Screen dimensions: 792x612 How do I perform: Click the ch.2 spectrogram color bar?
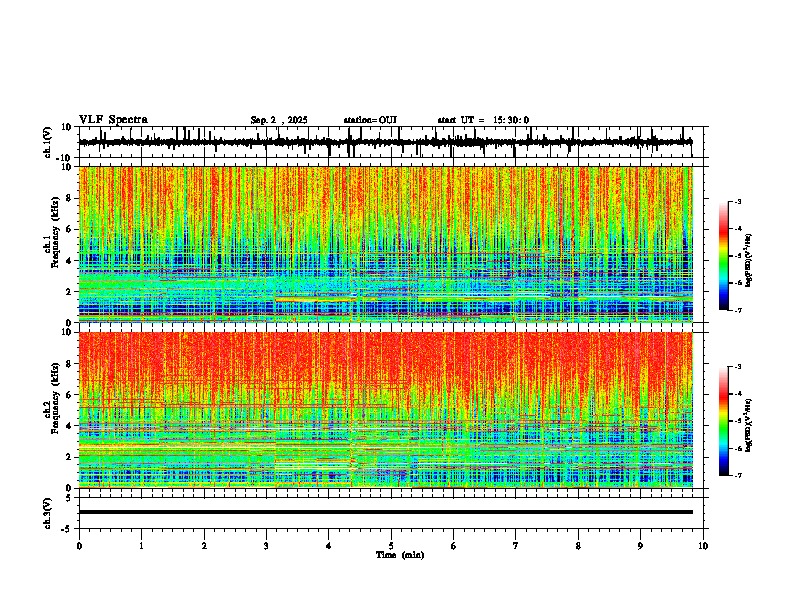(x=724, y=421)
